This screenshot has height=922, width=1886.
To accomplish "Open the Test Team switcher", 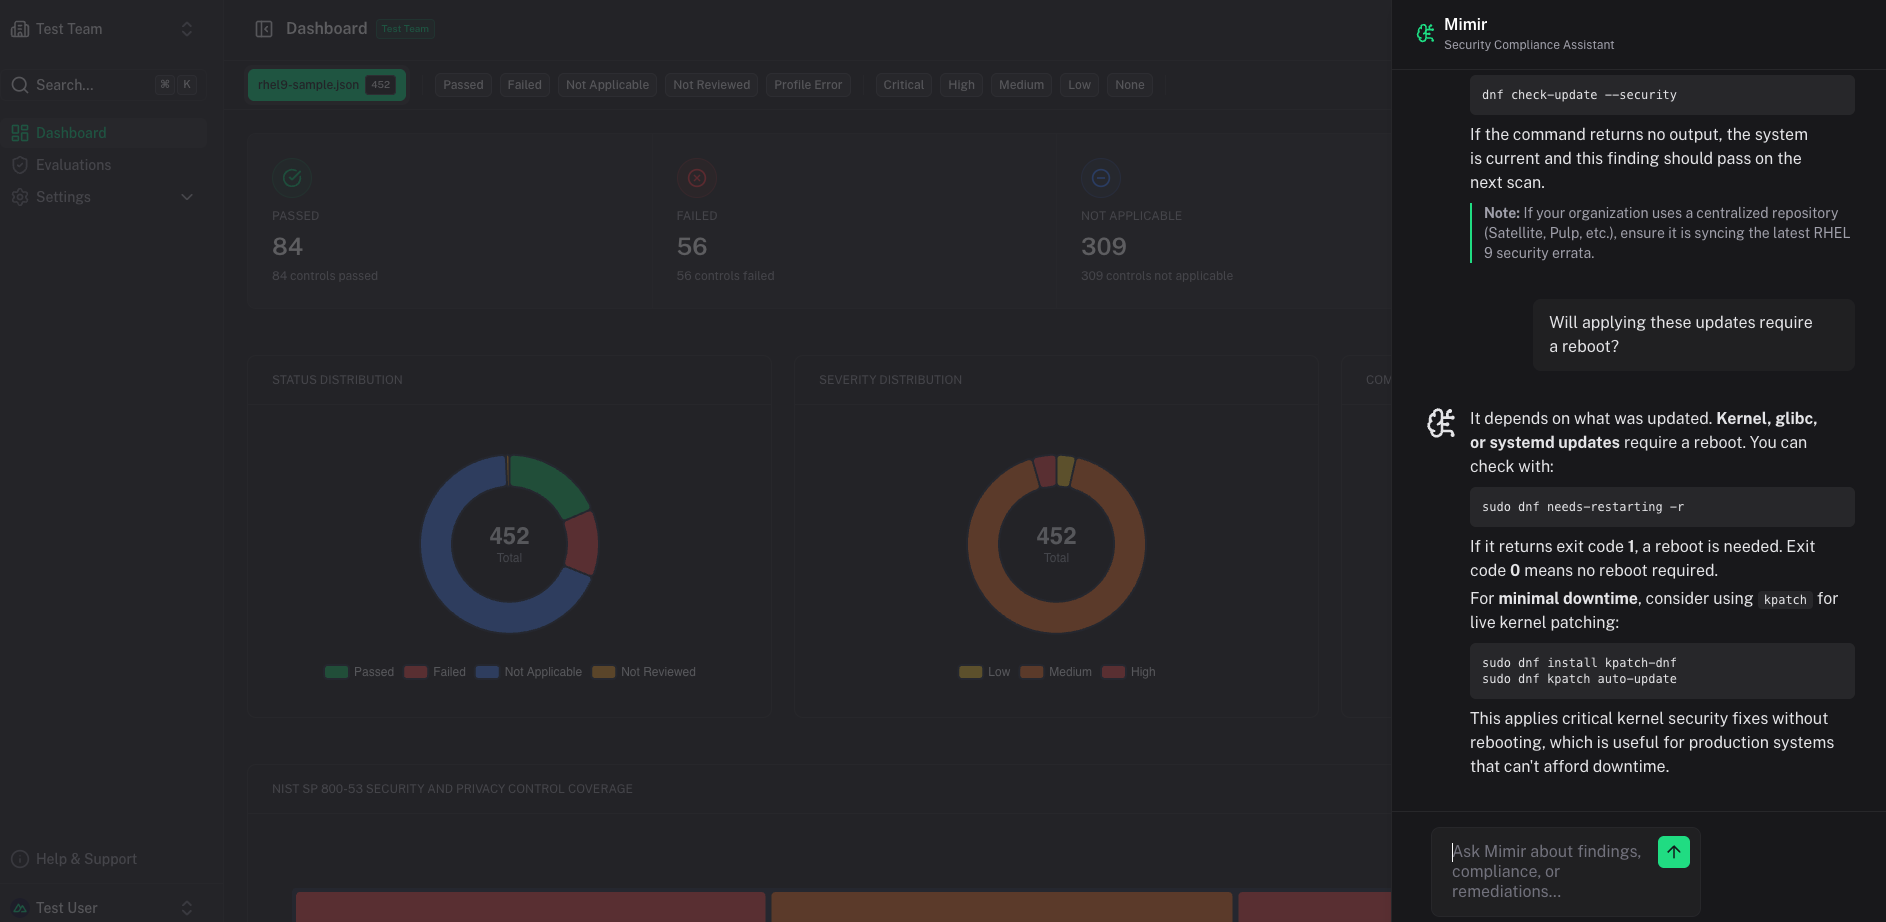I will tap(187, 28).
